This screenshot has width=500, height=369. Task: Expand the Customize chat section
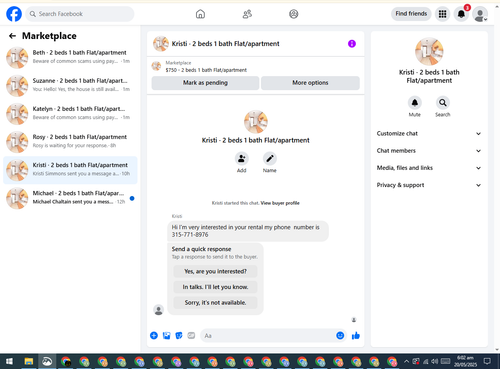[429, 133]
